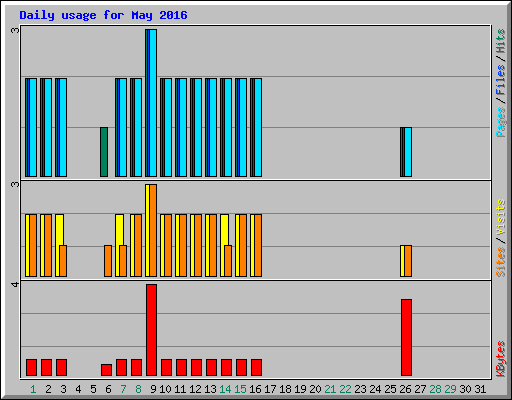Click day label "3" on the x-axis
The width and height of the screenshot is (512, 400).
pyautogui.click(x=63, y=389)
